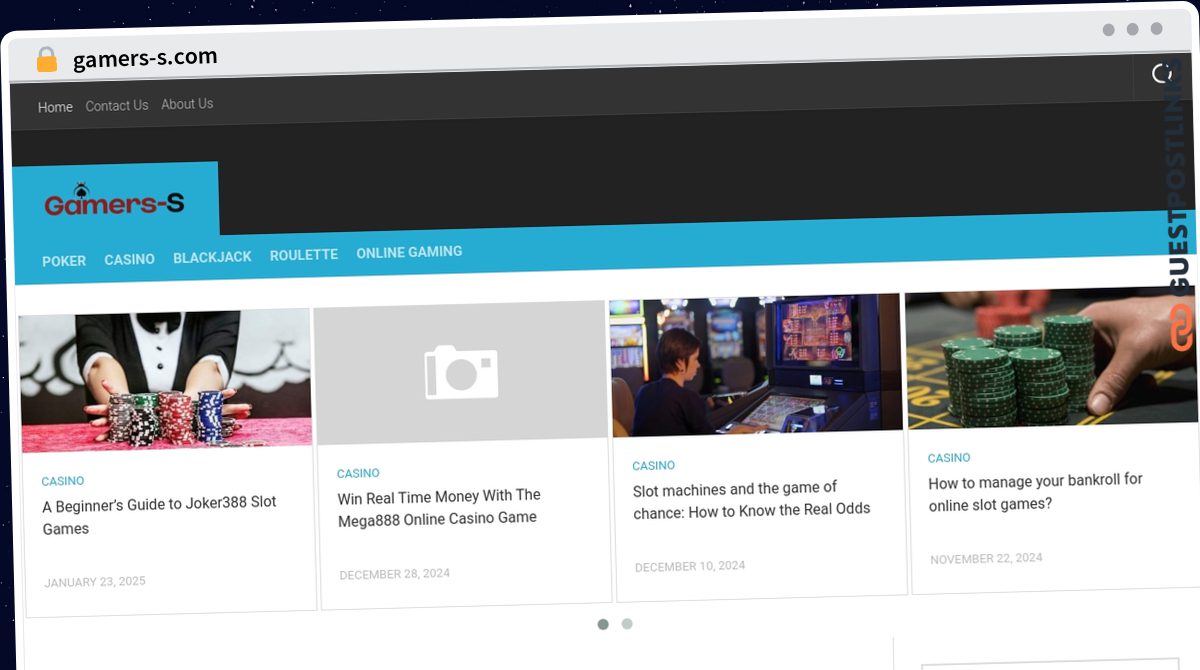This screenshot has height=670, width=1200.
Task: Select the Poker category tab
Action: point(64,260)
